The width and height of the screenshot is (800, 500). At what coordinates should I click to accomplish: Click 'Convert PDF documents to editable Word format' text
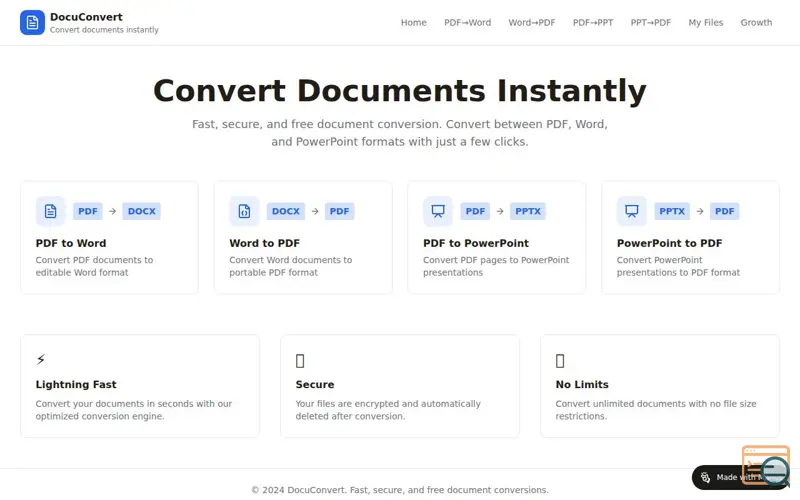[x=94, y=266]
